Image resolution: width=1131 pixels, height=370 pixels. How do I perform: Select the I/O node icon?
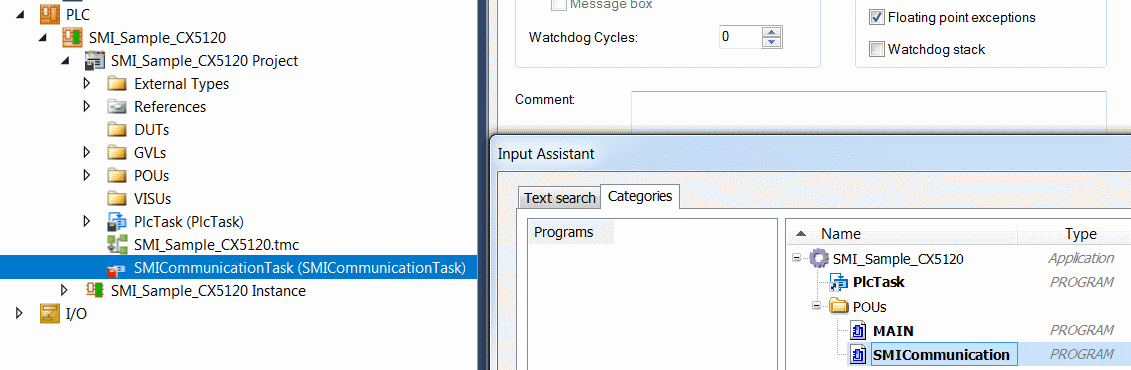[x=50, y=314]
